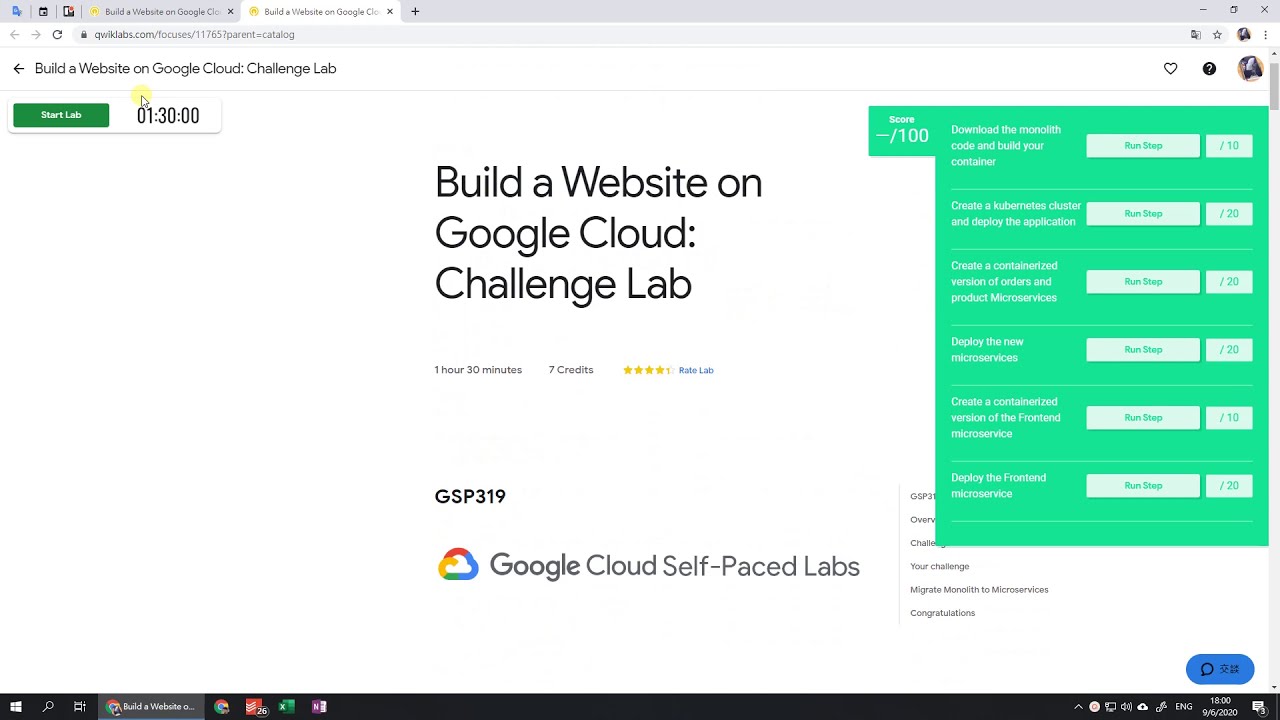1280x720 pixels.
Task: Click the green Start Lab button
Action: (x=61, y=115)
